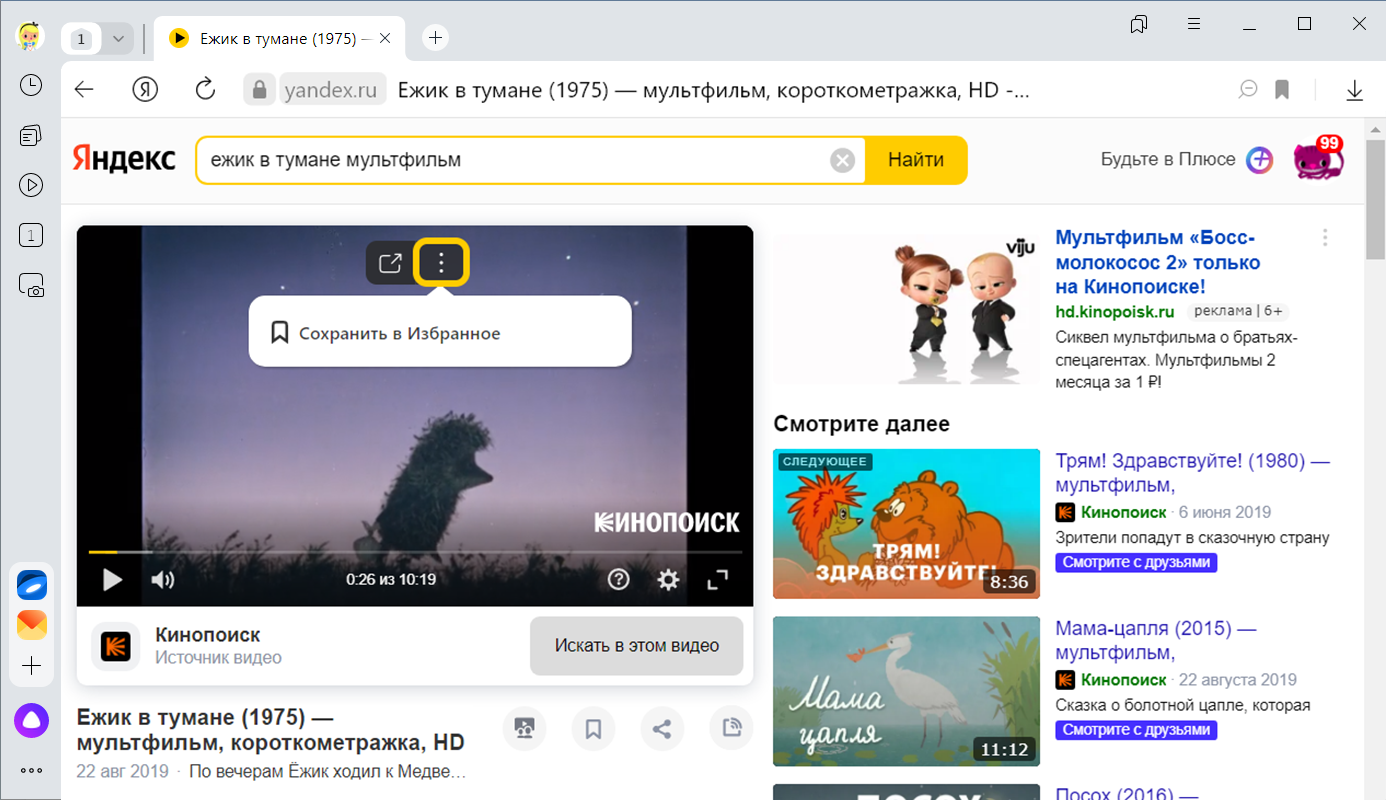The width and height of the screenshot is (1386, 800).
Task: Open the Мама-цапля video thumbnail
Action: coord(907,691)
